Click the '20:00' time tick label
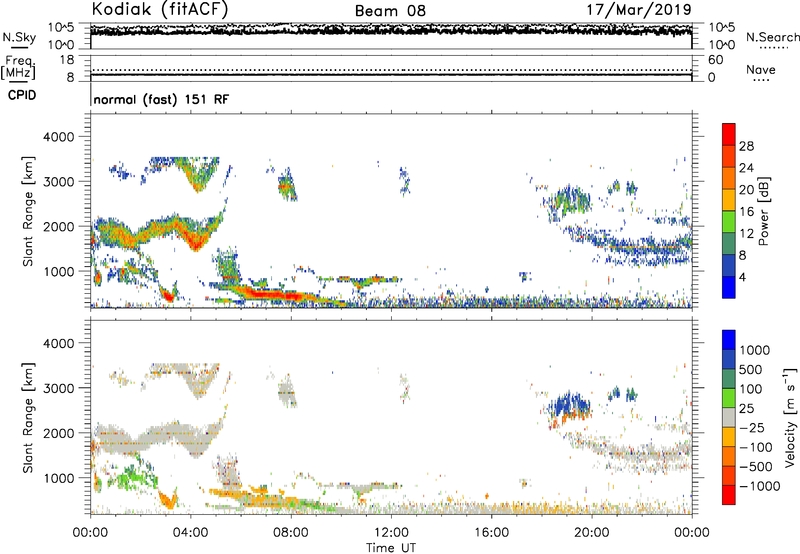 pyautogui.click(x=591, y=533)
